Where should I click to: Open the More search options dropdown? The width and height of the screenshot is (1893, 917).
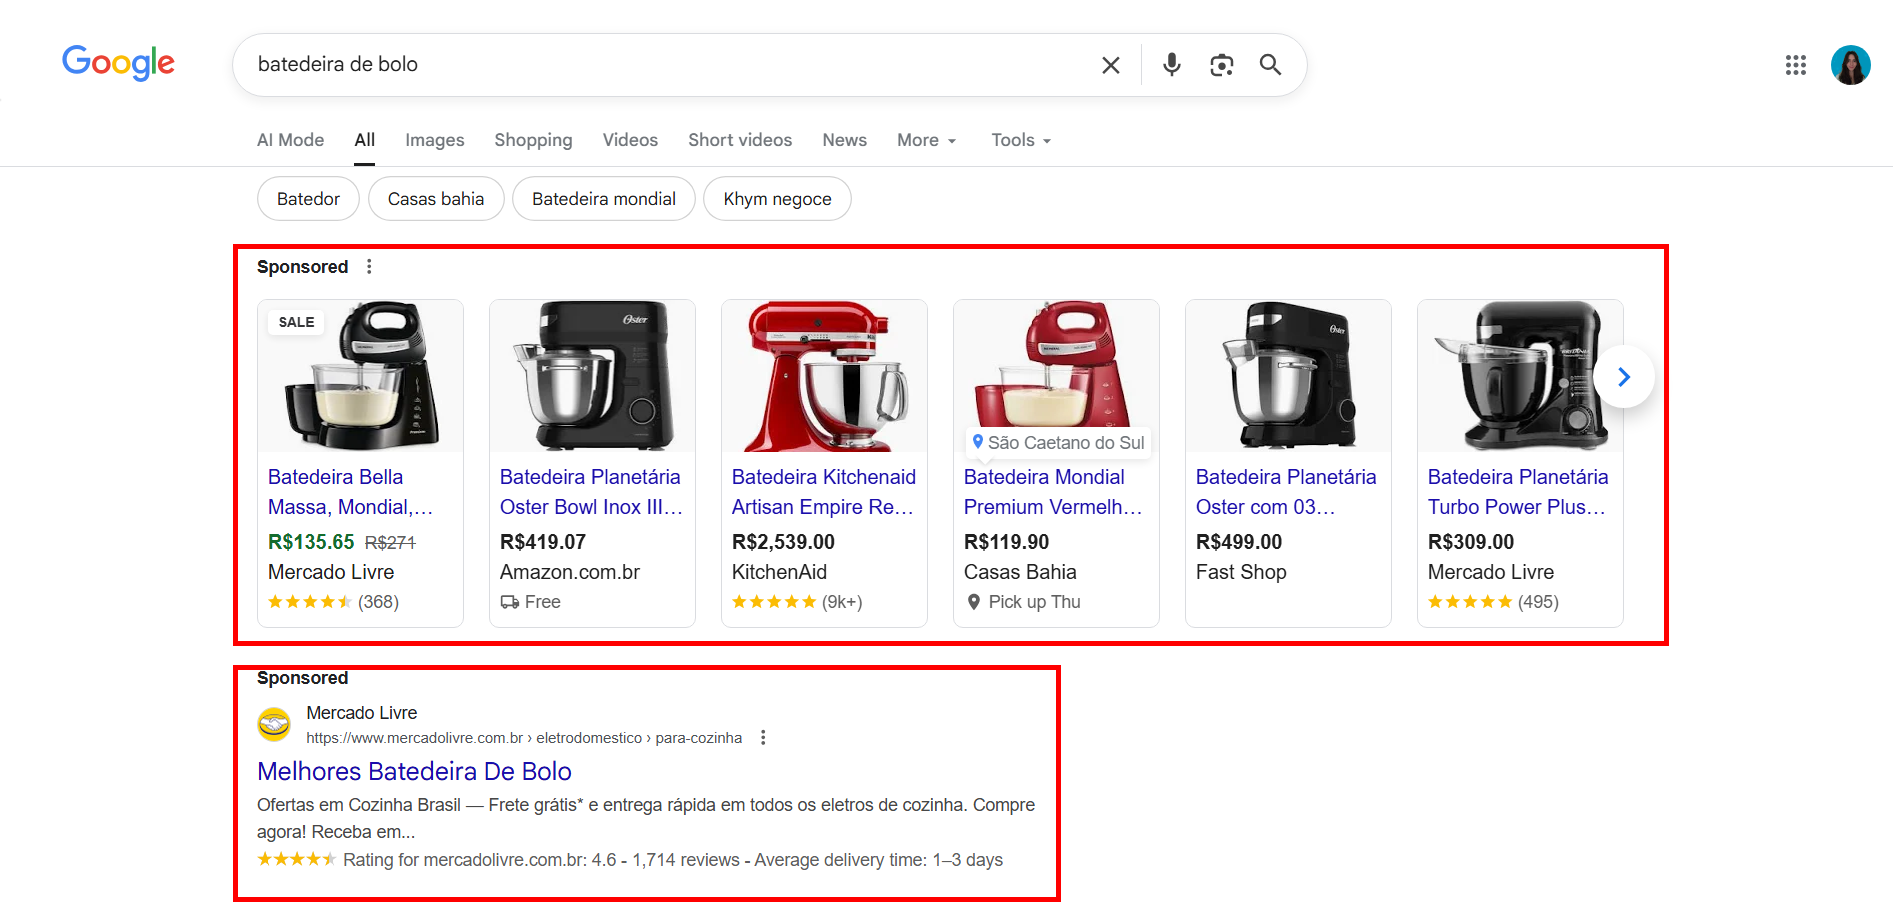(x=925, y=140)
